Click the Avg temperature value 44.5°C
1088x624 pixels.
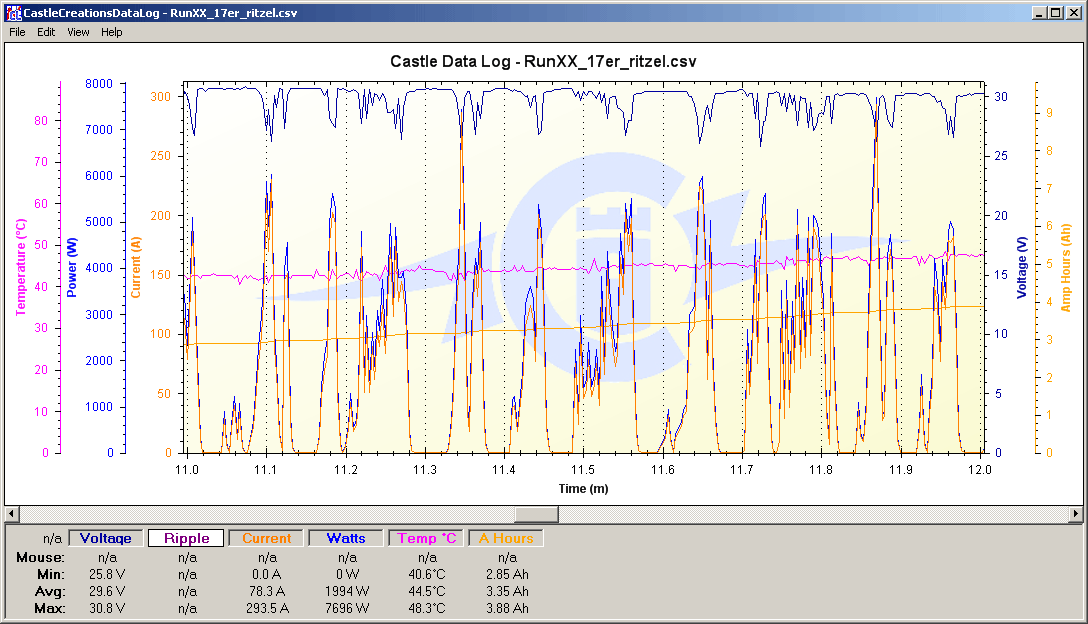(x=427, y=591)
